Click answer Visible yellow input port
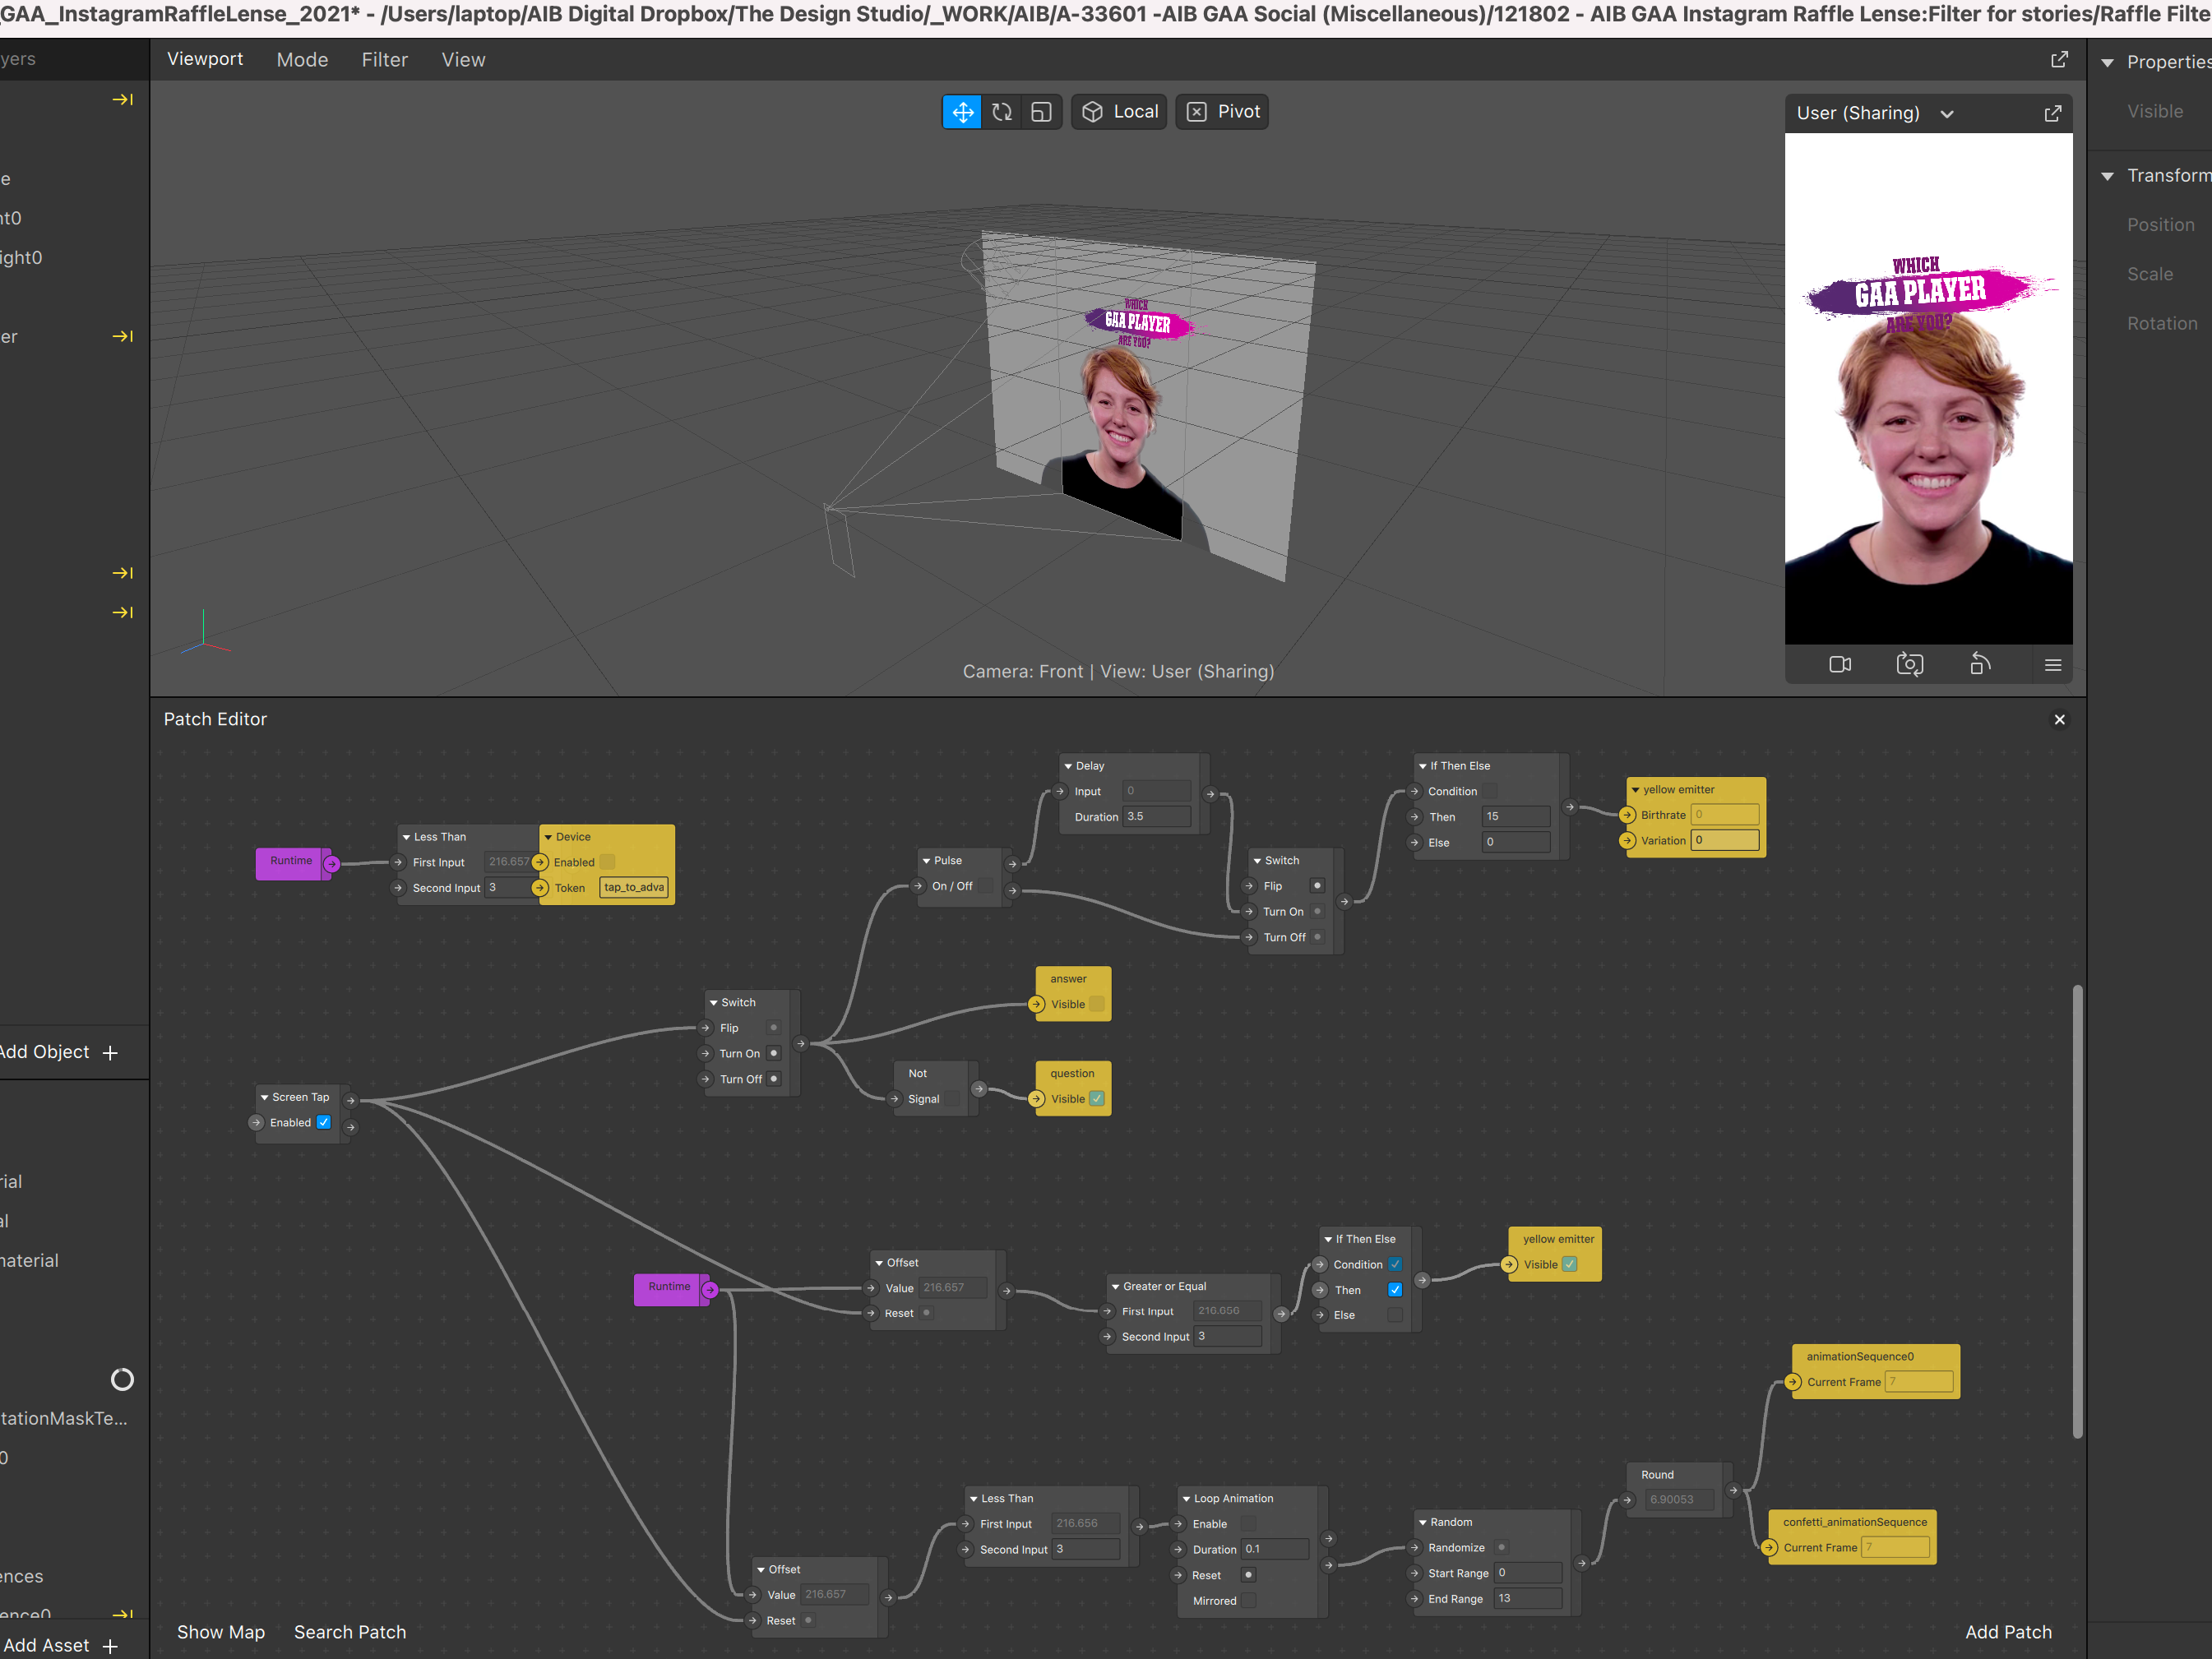 click(x=1037, y=1004)
